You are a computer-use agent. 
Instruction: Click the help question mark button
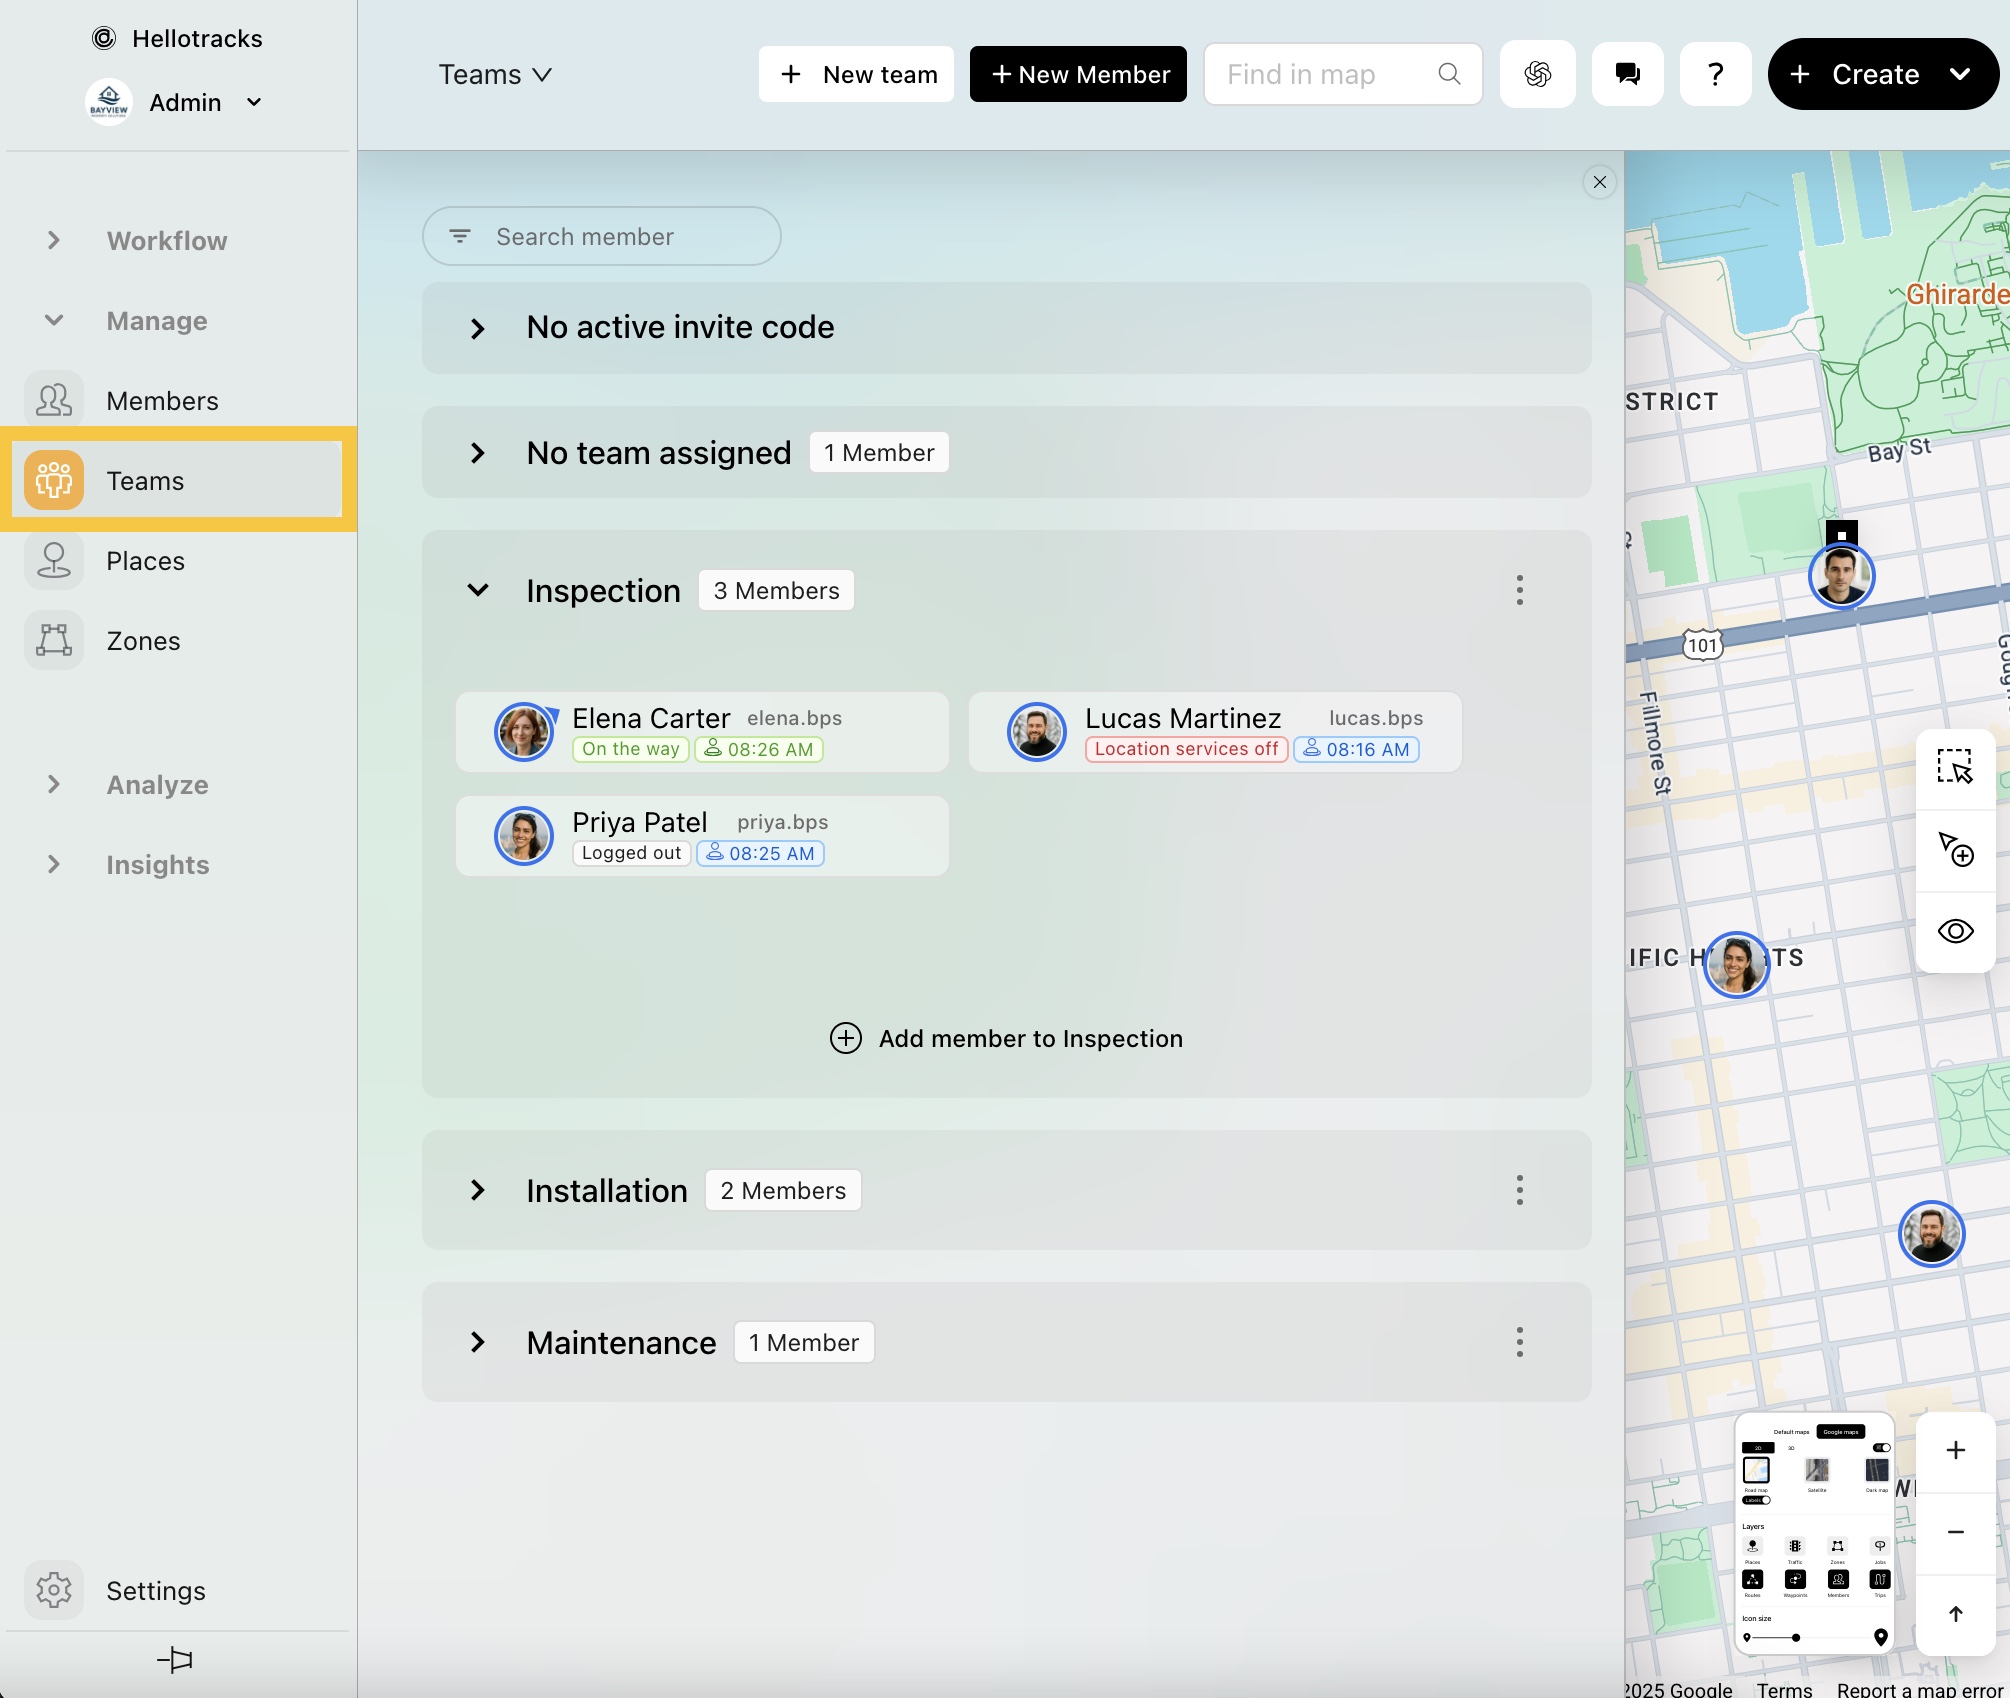coord(1715,74)
